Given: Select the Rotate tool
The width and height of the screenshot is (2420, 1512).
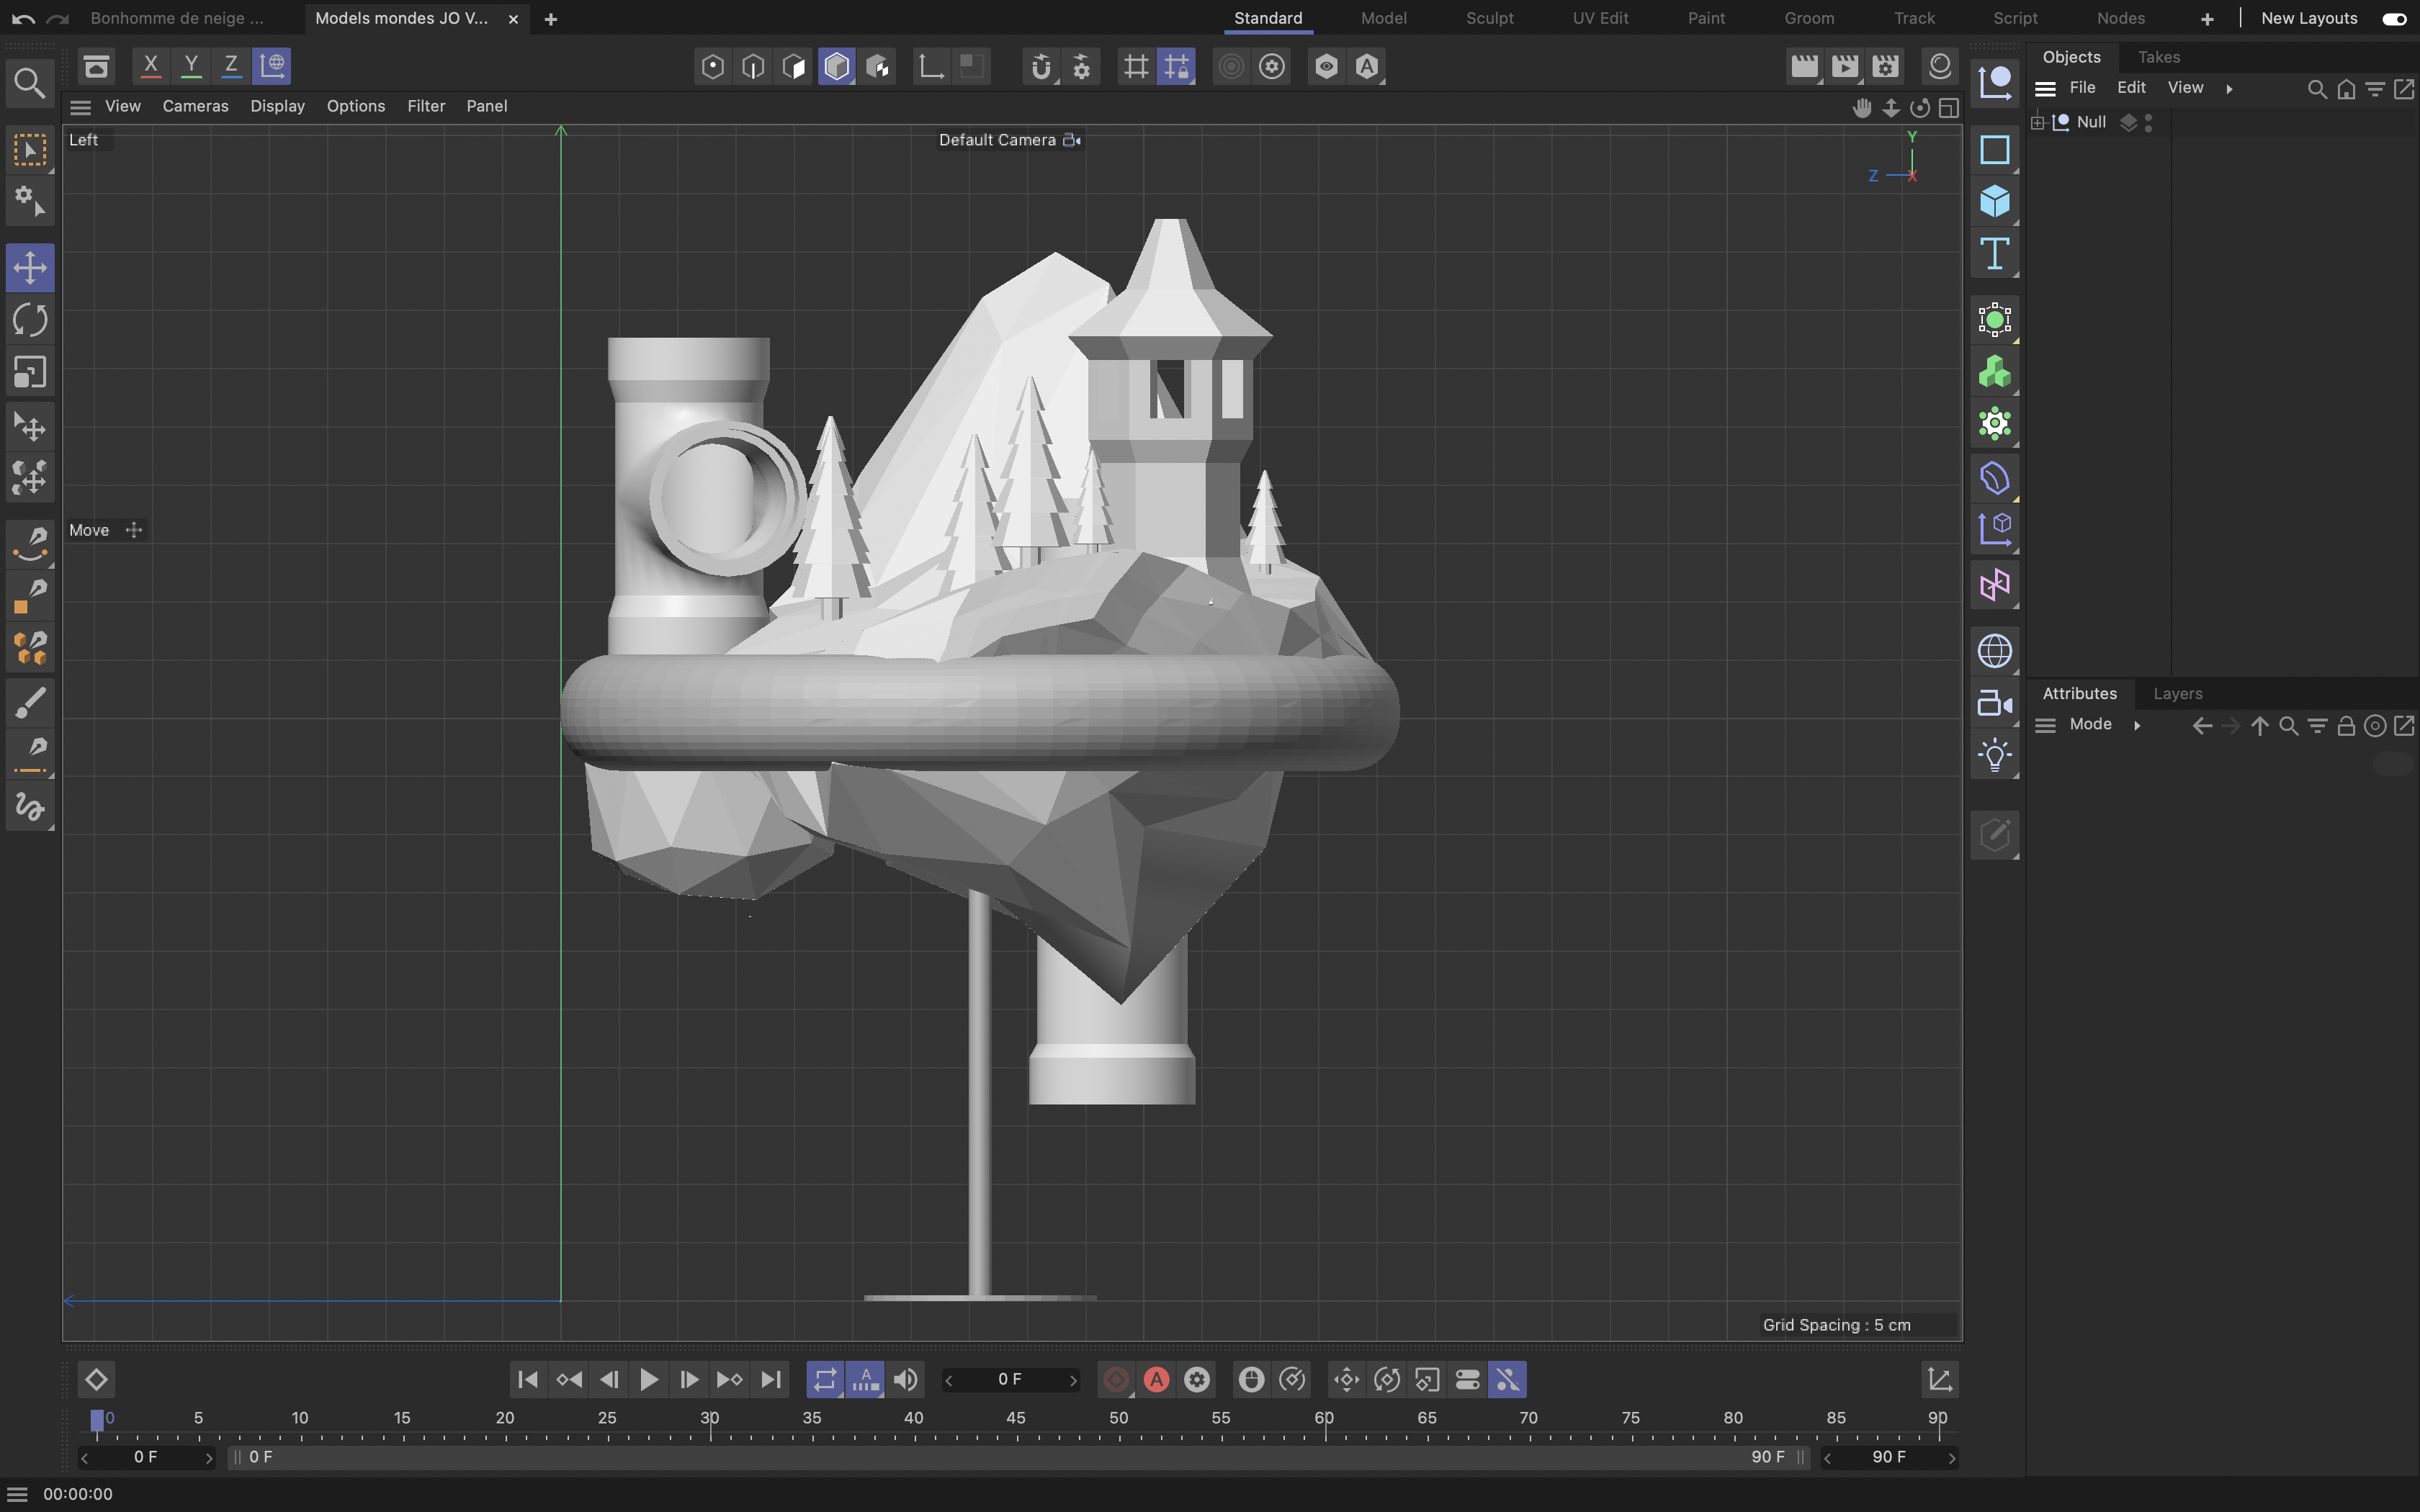Looking at the screenshot, I should 30,320.
